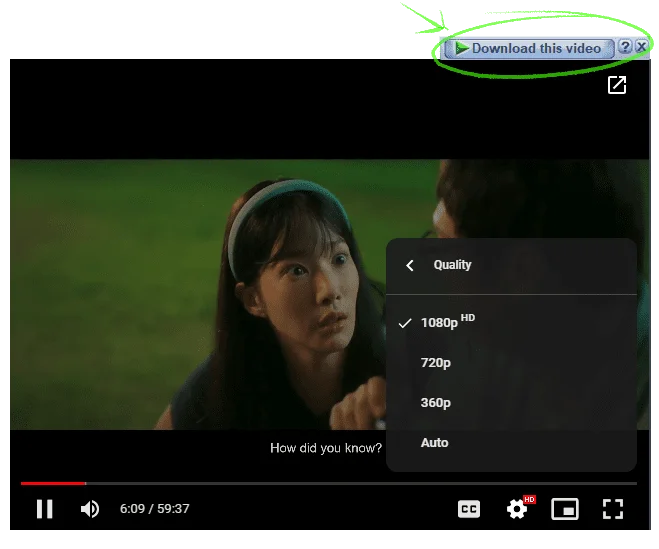Switch to miniplayer mode
The height and width of the screenshot is (549, 659).
(564, 509)
